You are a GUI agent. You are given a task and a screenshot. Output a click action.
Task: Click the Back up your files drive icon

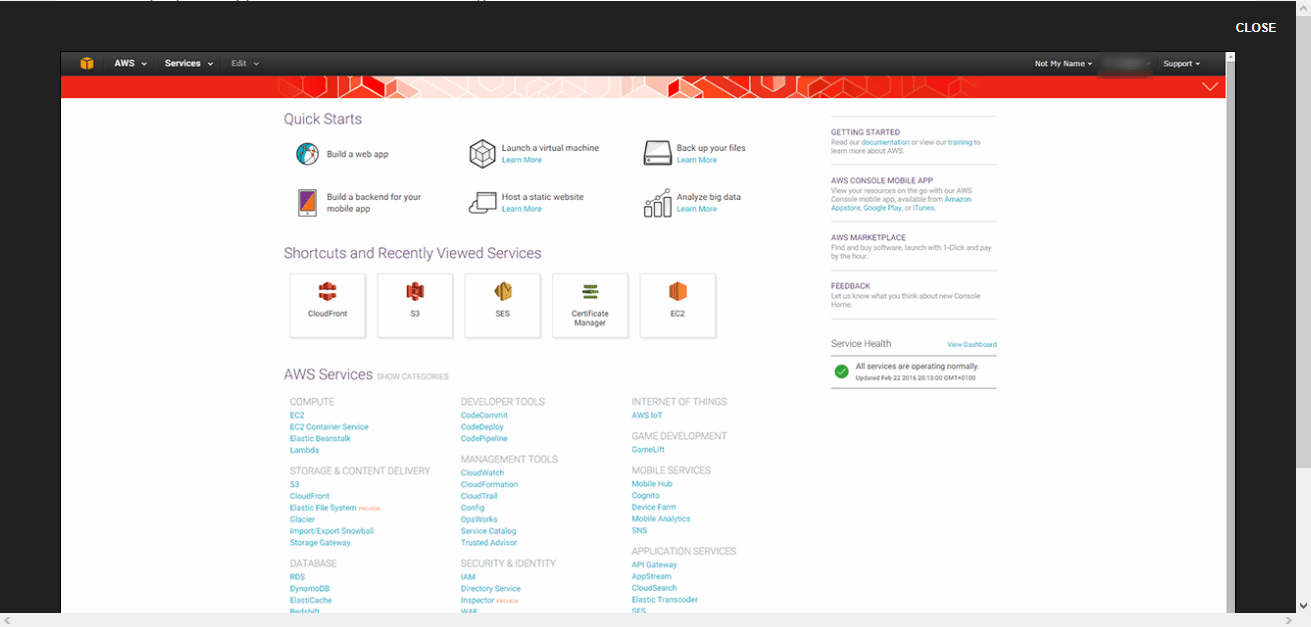(657, 154)
